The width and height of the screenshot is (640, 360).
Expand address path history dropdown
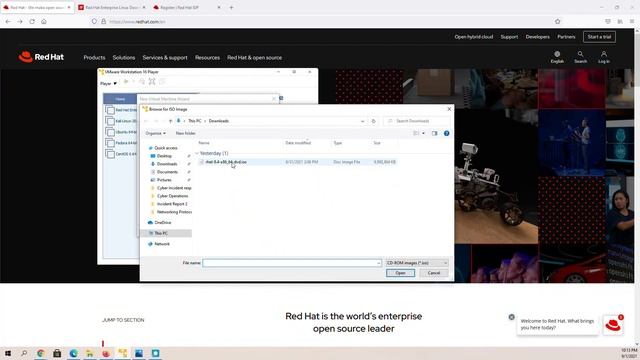362,121
